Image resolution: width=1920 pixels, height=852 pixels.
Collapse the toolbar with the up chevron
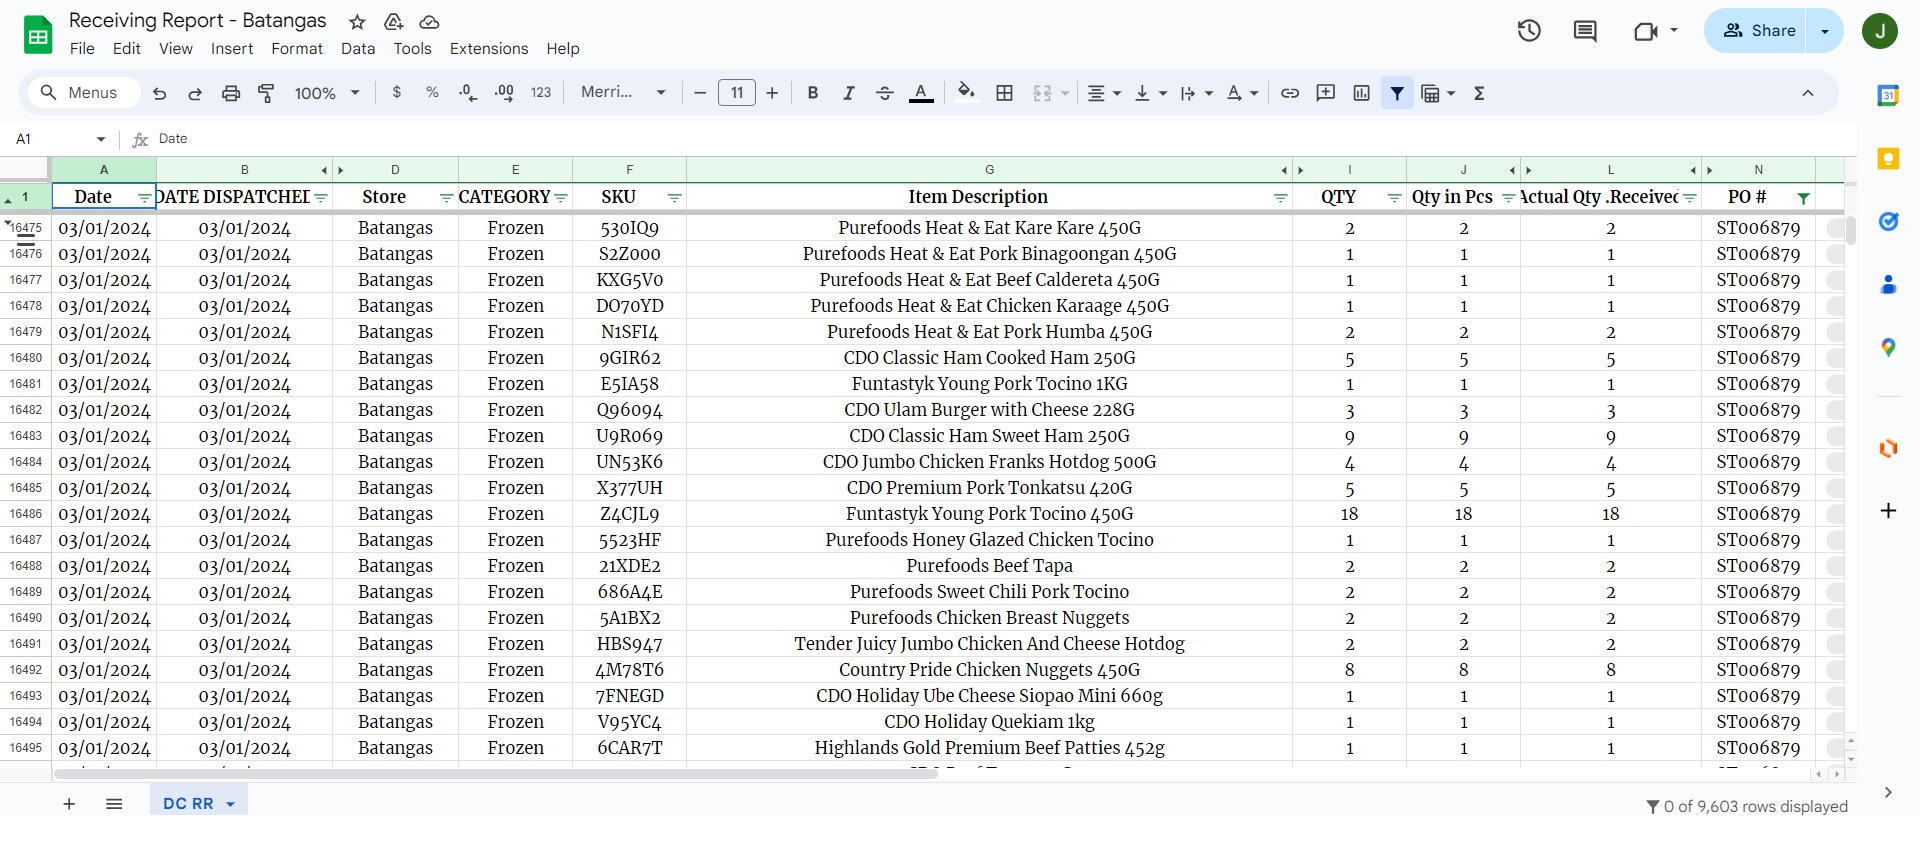pyautogui.click(x=1808, y=93)
